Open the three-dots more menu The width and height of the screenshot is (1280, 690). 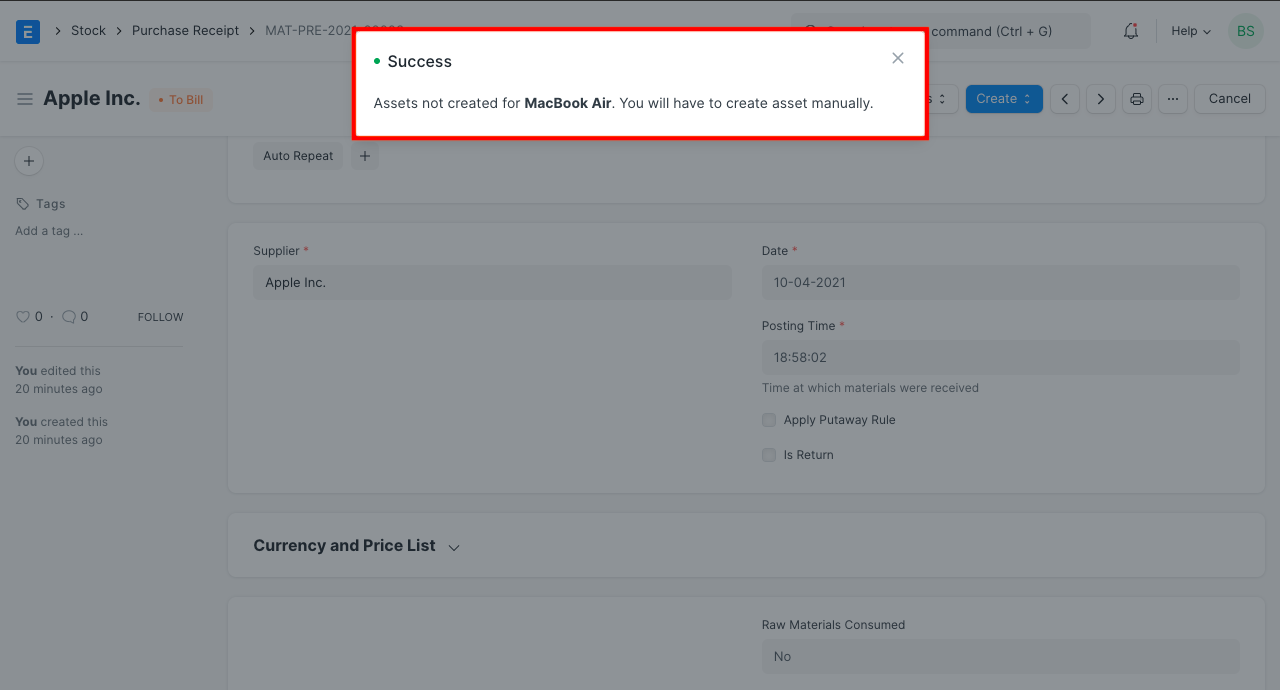coord(1173,99)
